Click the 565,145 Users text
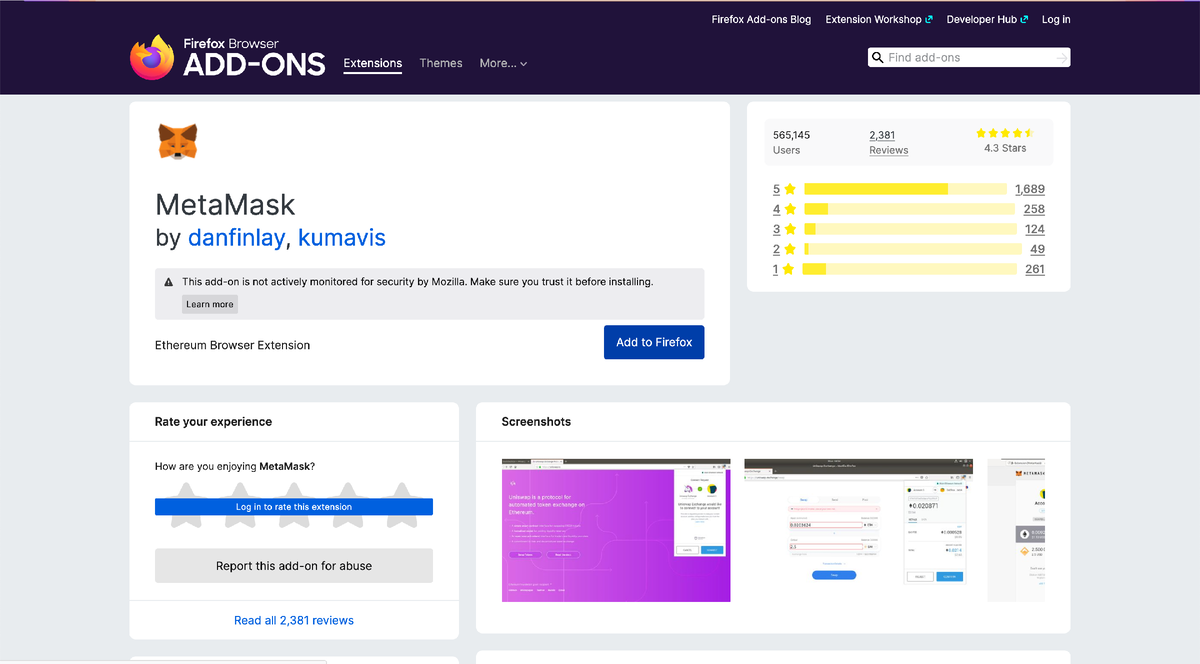Viewport: 1200px width, 664px height. pos(791,142)
